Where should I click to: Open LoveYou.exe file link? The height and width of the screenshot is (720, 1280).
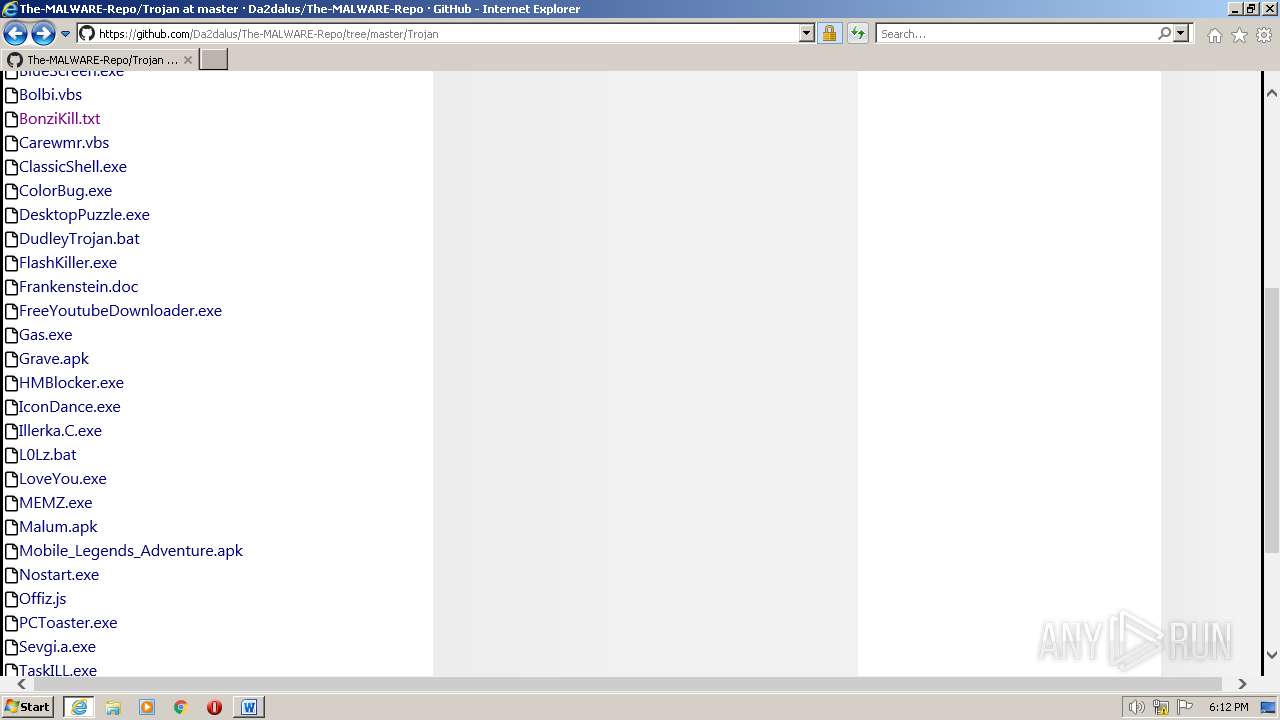click(x=62, y=479)
